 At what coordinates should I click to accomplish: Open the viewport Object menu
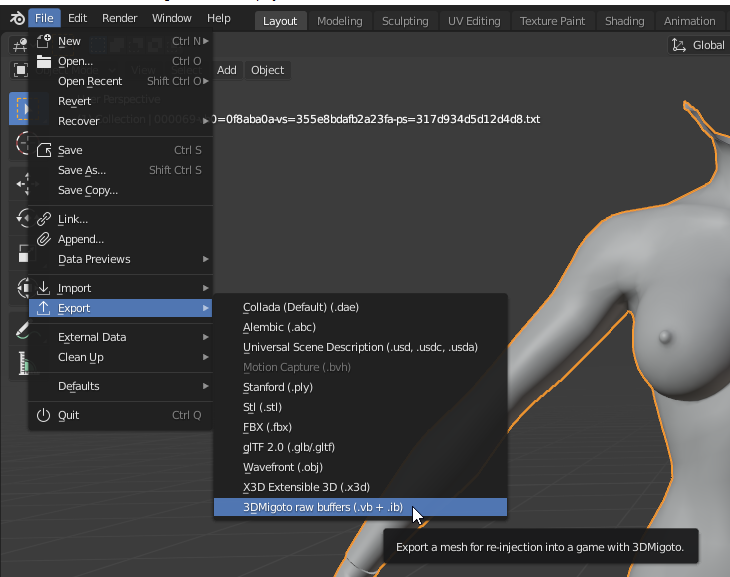tap(267, 70)
